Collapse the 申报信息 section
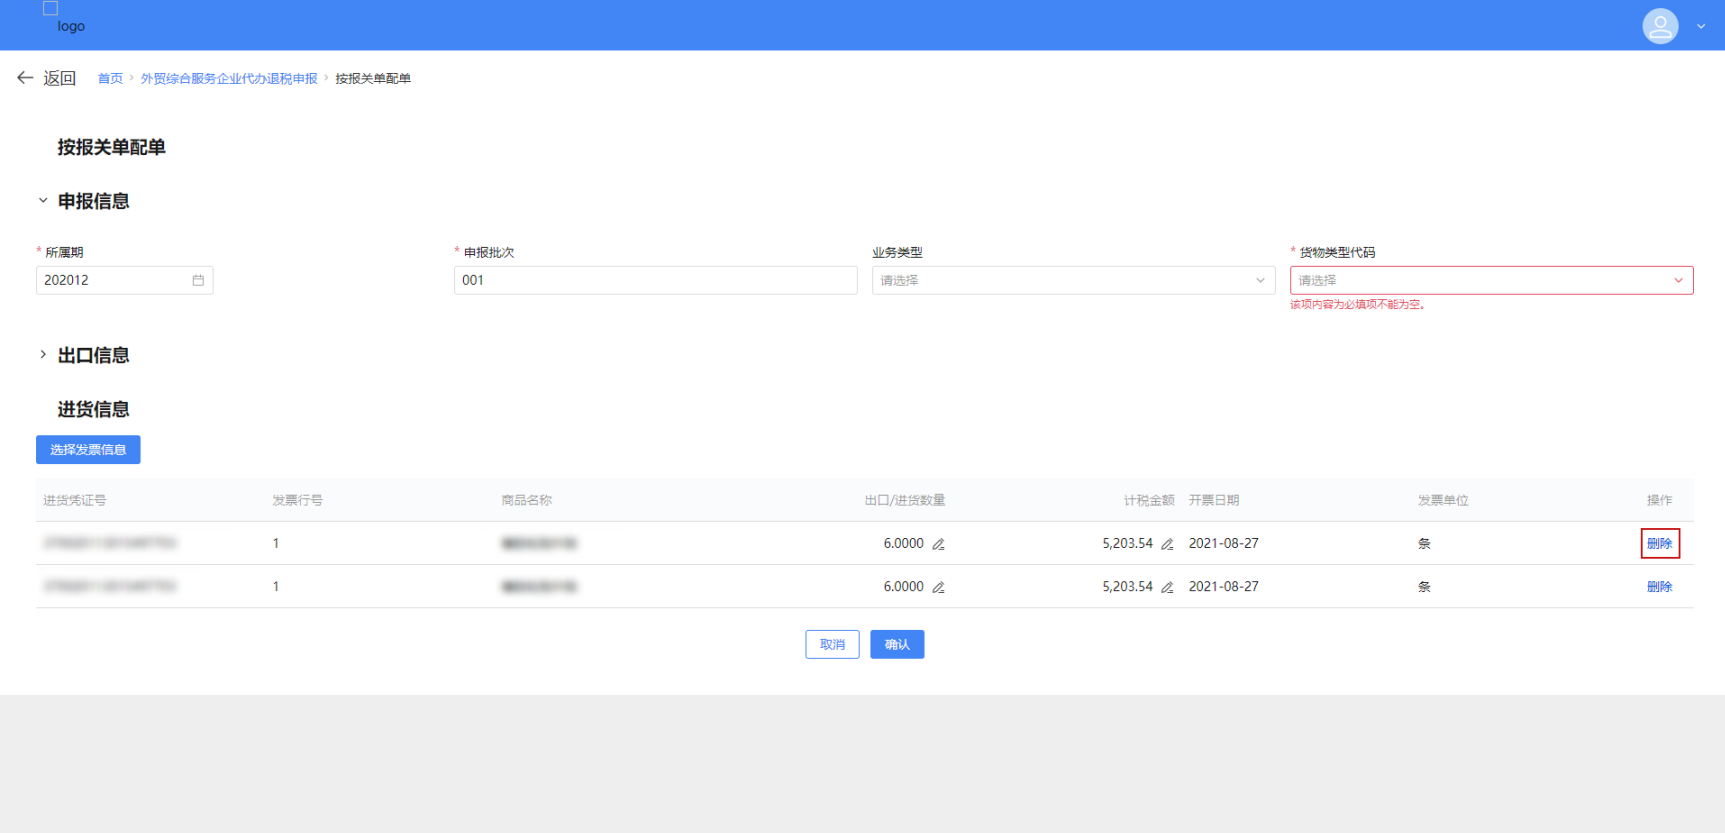Viewport: 1725px width, 833px height. click(43, 201)
